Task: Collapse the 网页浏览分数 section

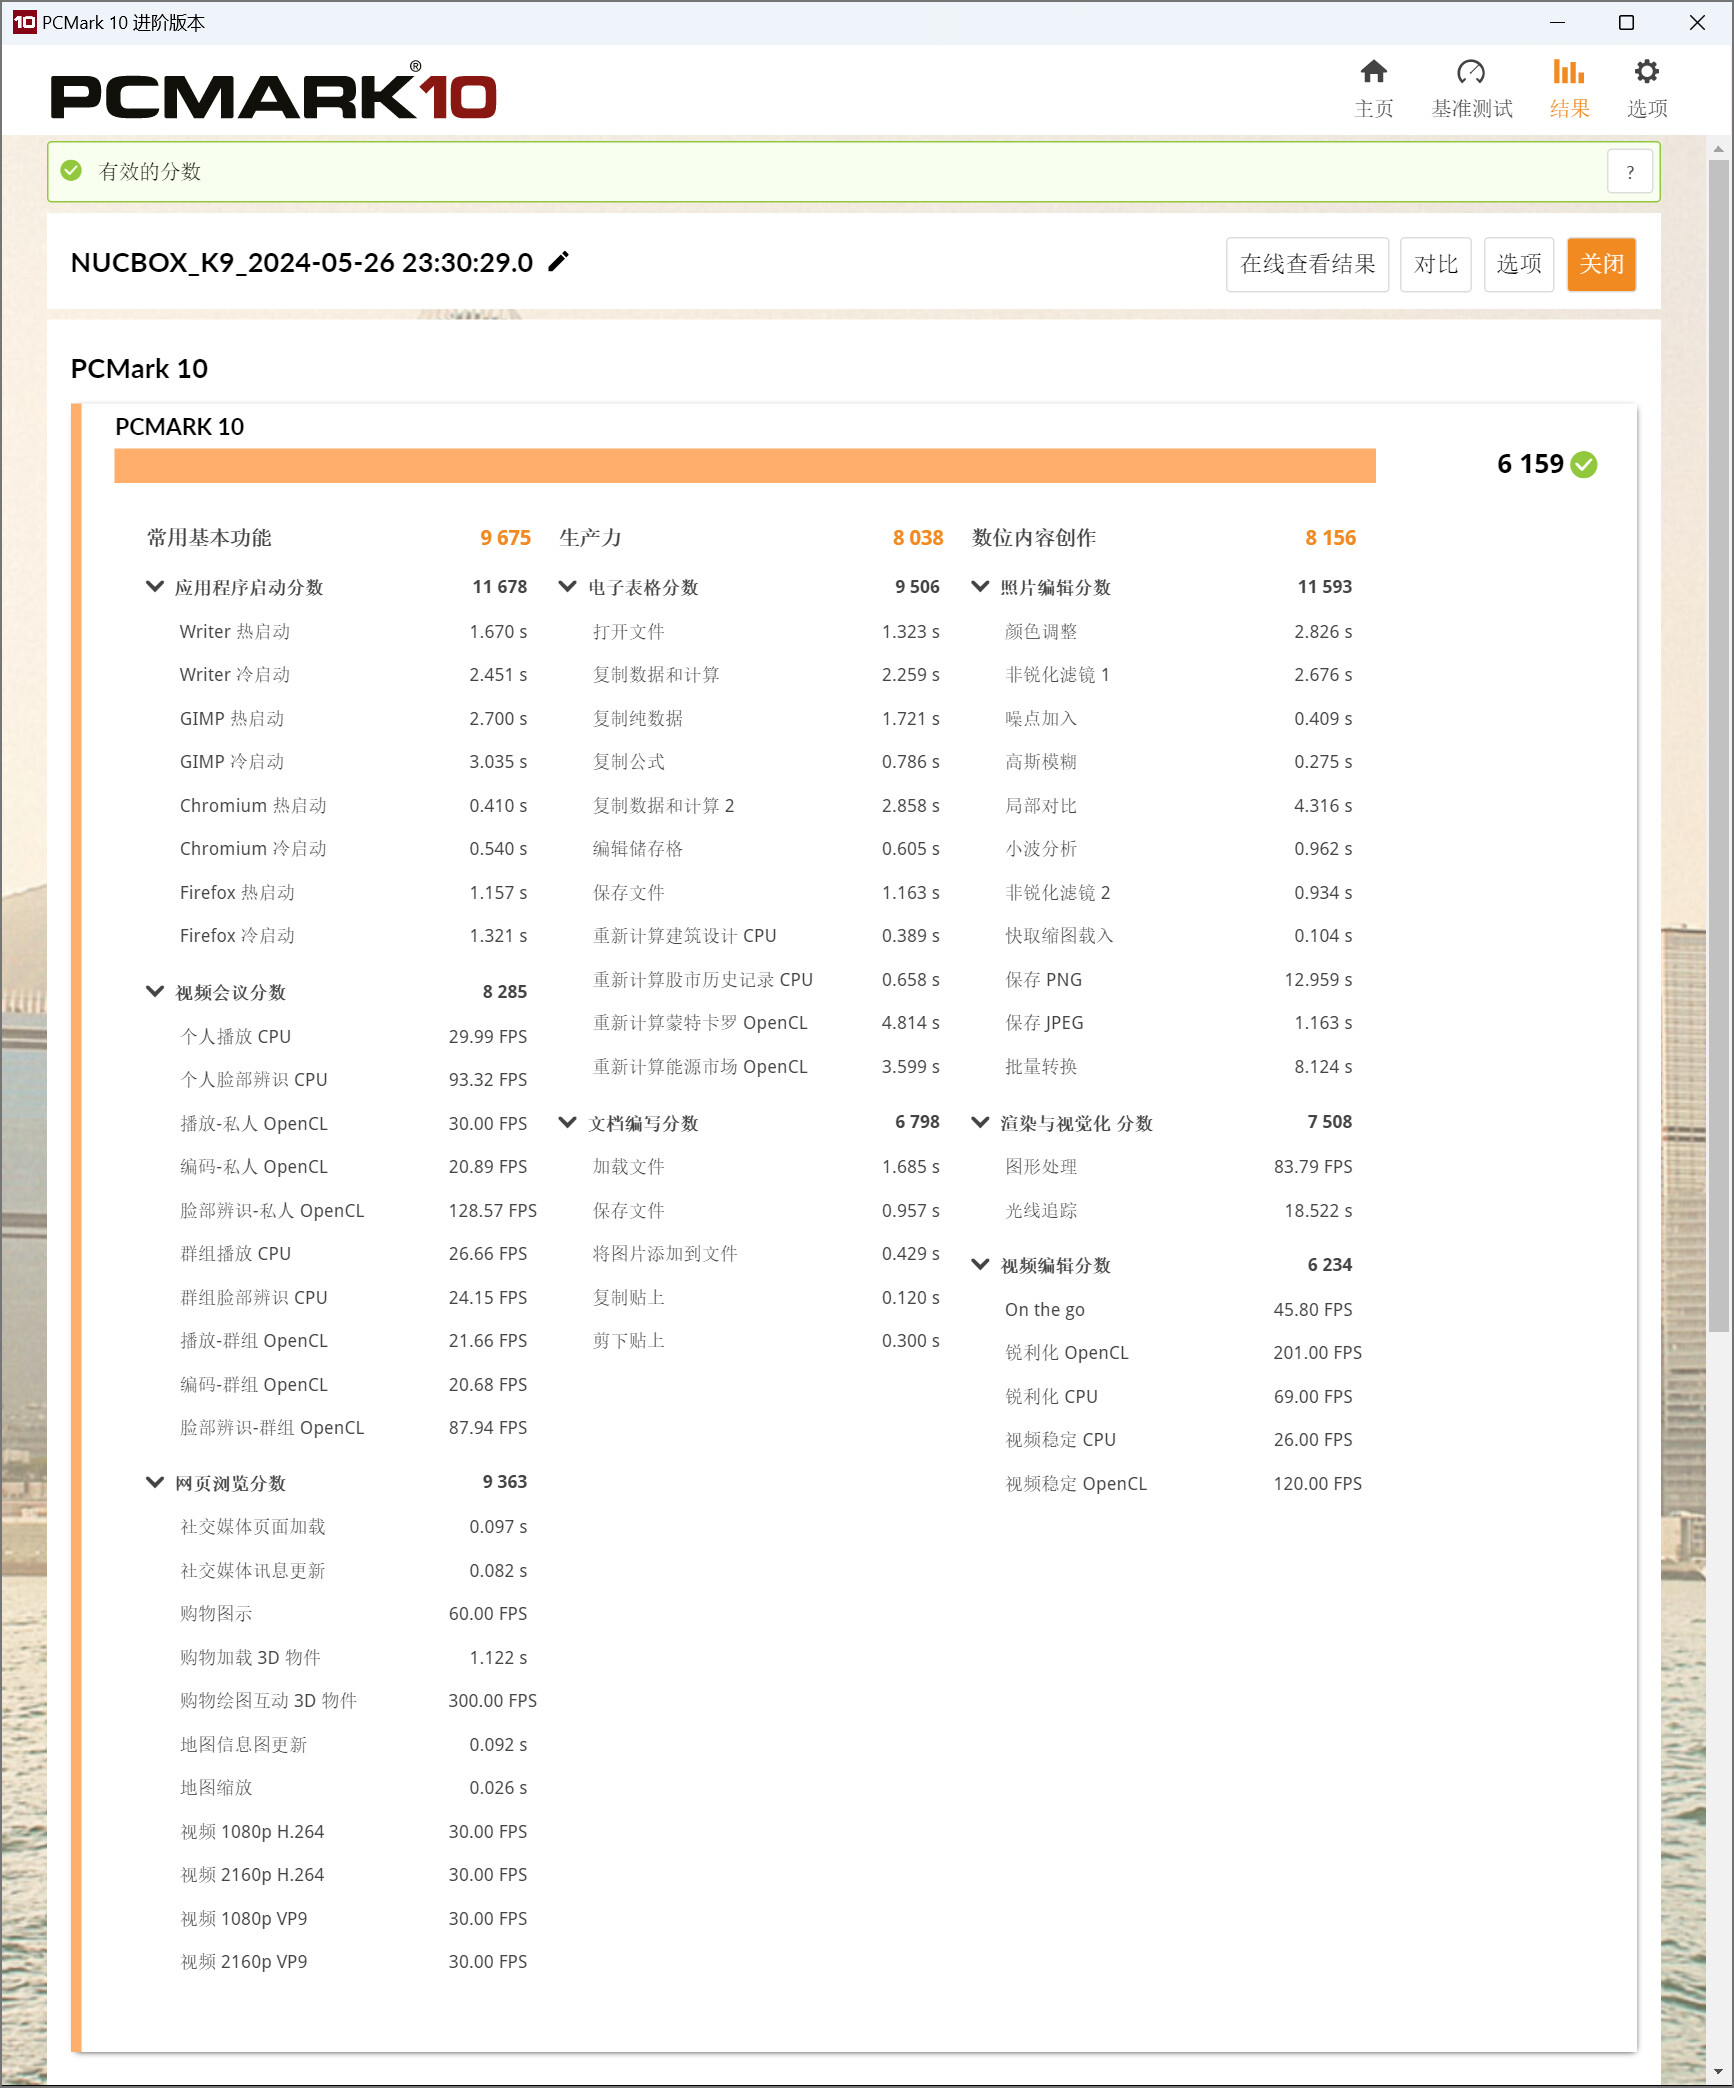Action: [x=155, y=1482]
